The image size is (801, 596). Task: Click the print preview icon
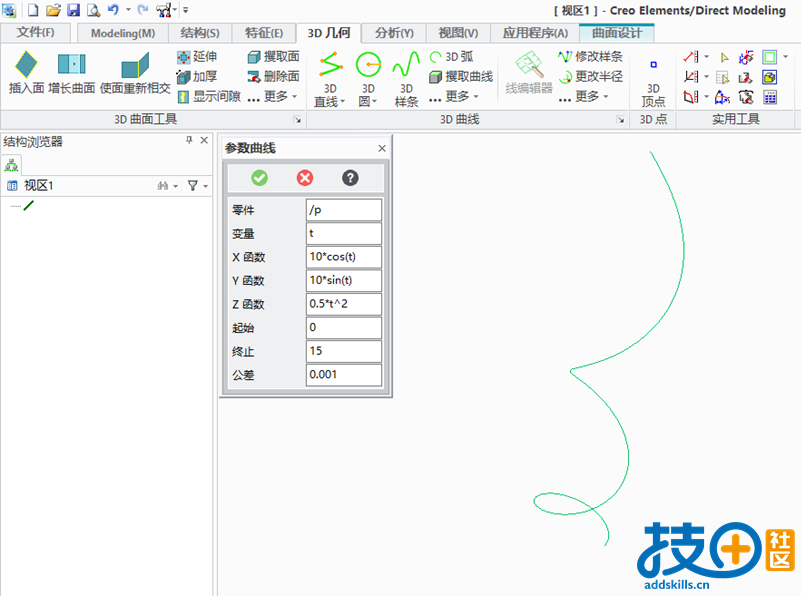[x=93, y=10]
